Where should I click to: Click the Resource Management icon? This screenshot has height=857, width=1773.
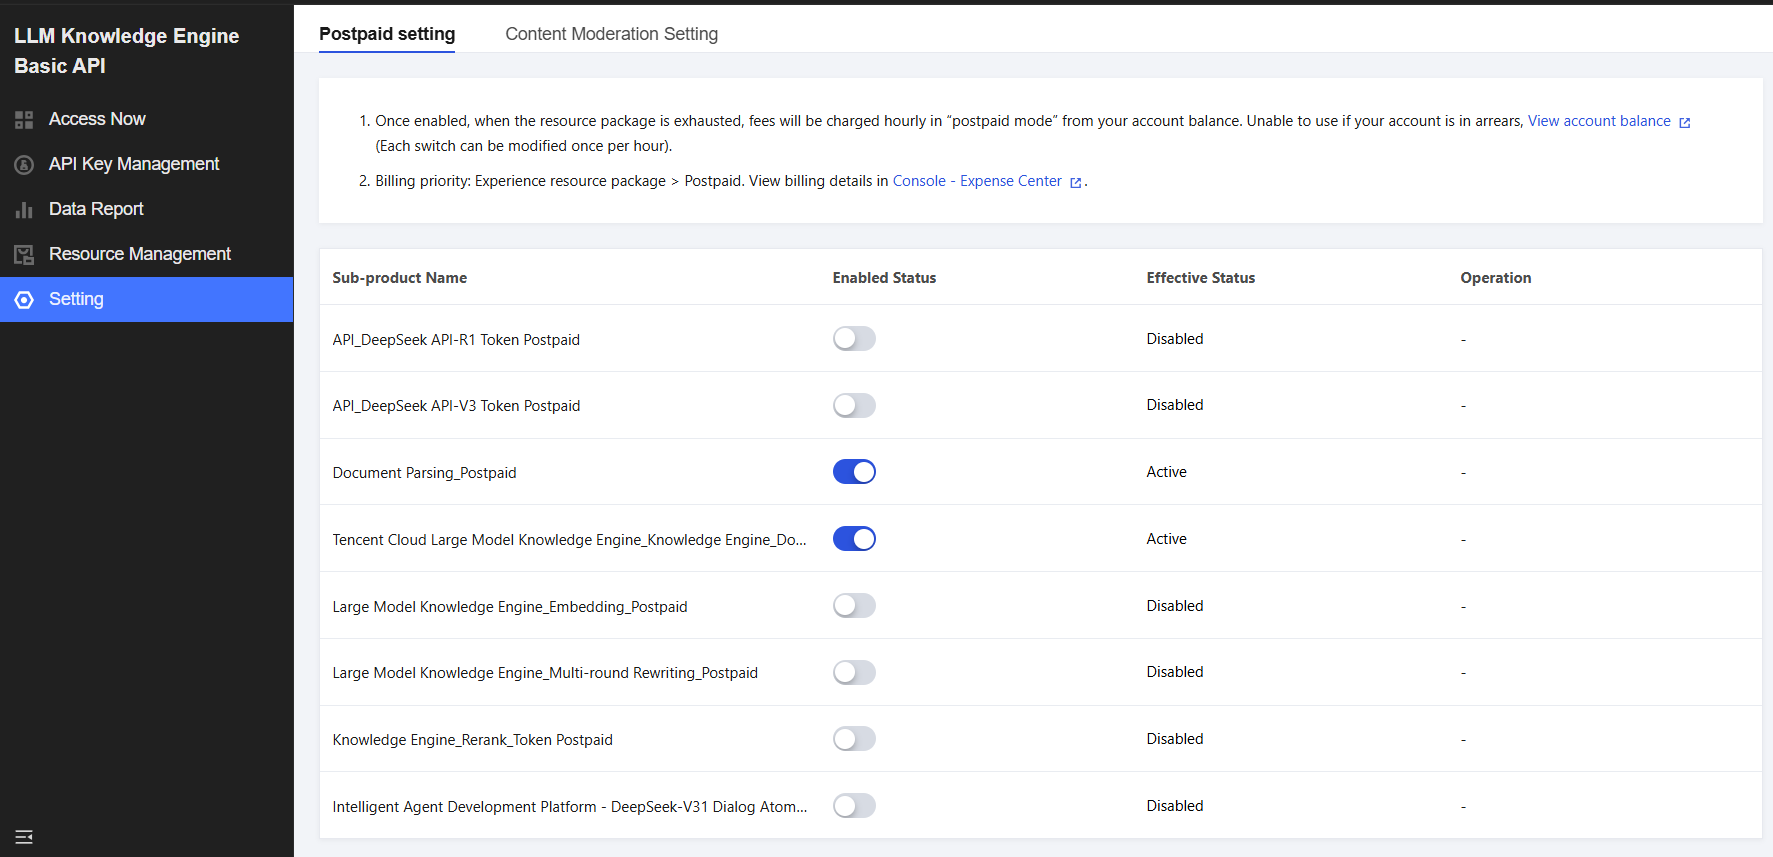(24, 255)
